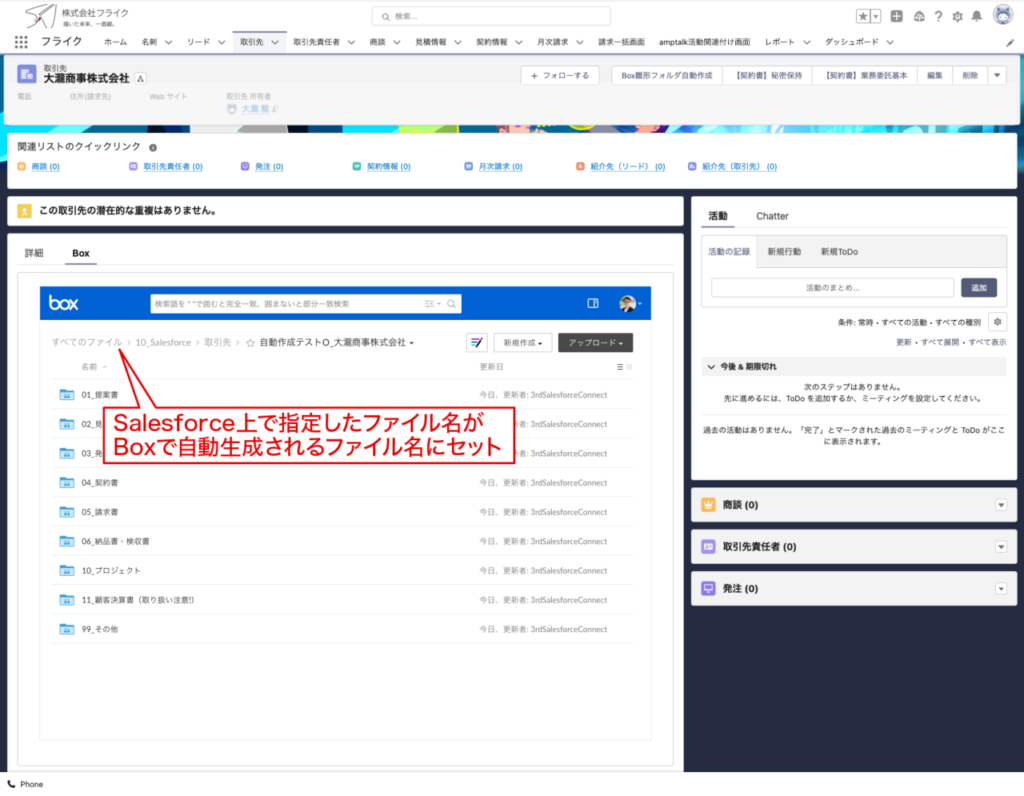
Task: Click the フォローする button
Action: click(x=560, y=76)
